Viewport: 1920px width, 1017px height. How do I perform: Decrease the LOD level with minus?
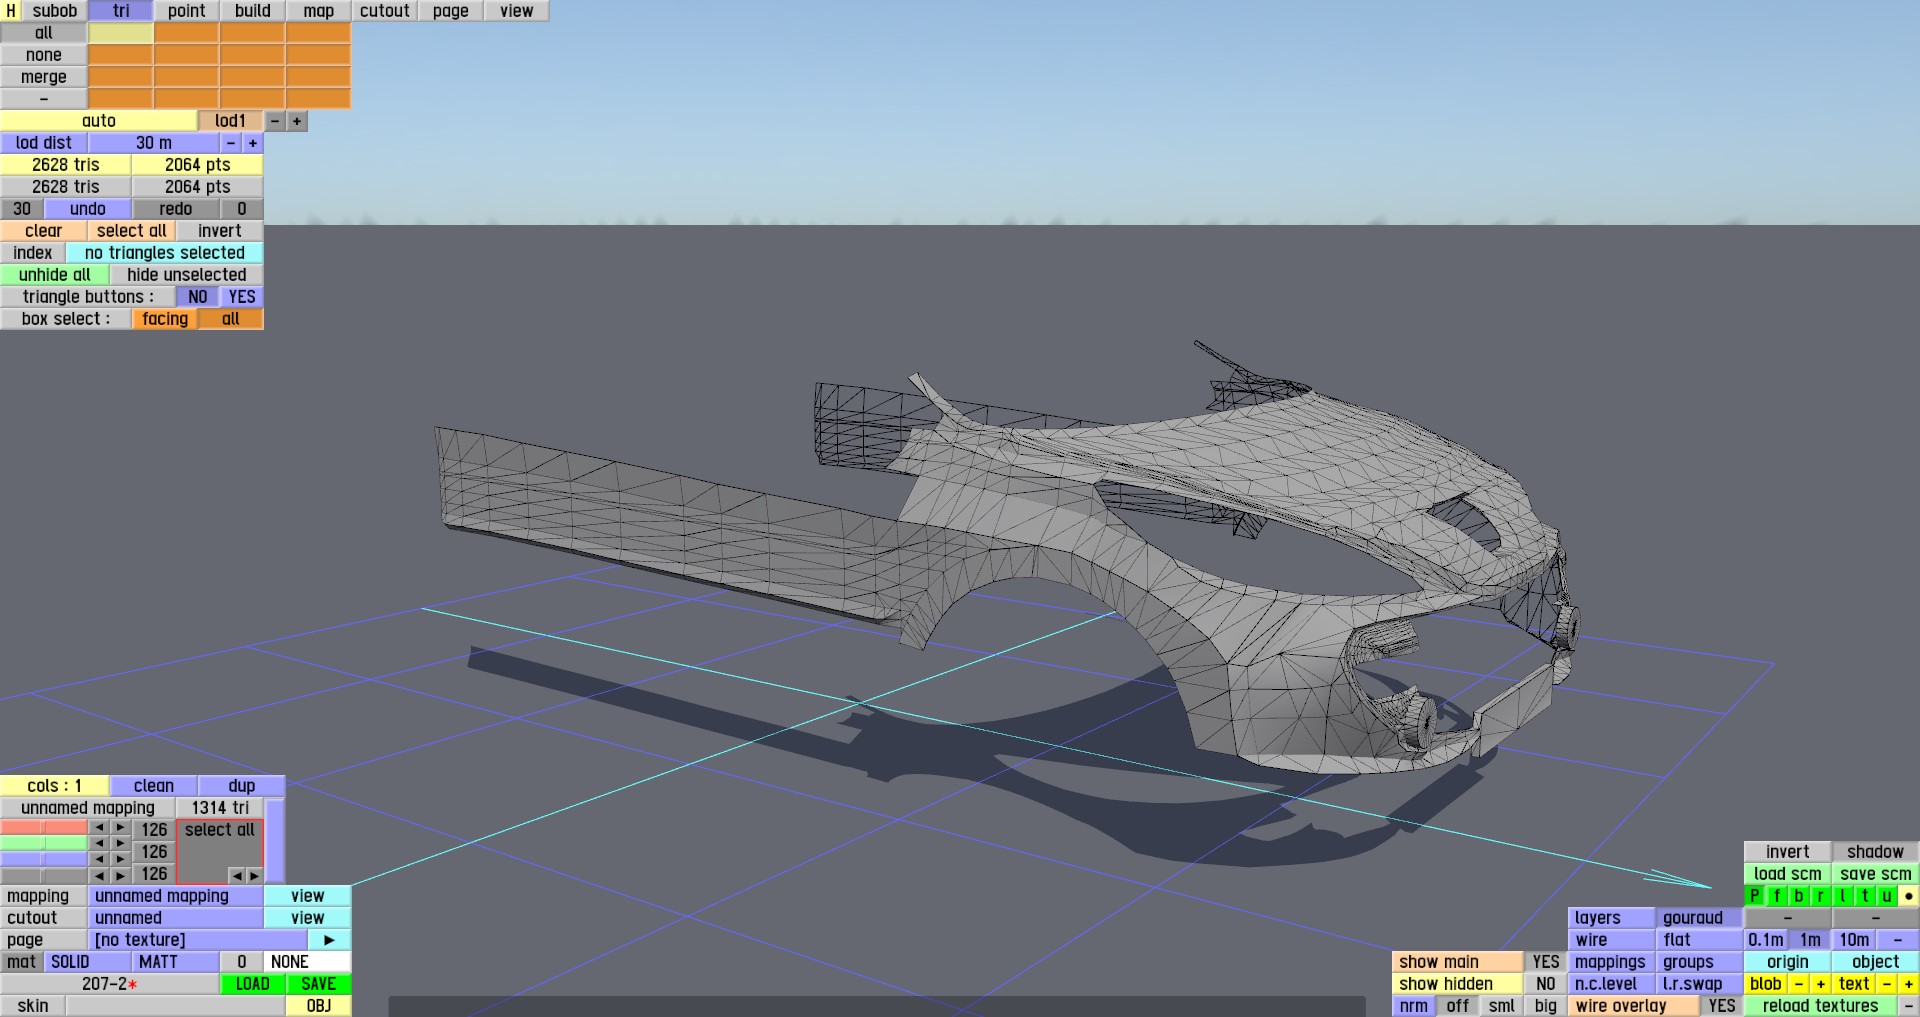tap(275, 121)
